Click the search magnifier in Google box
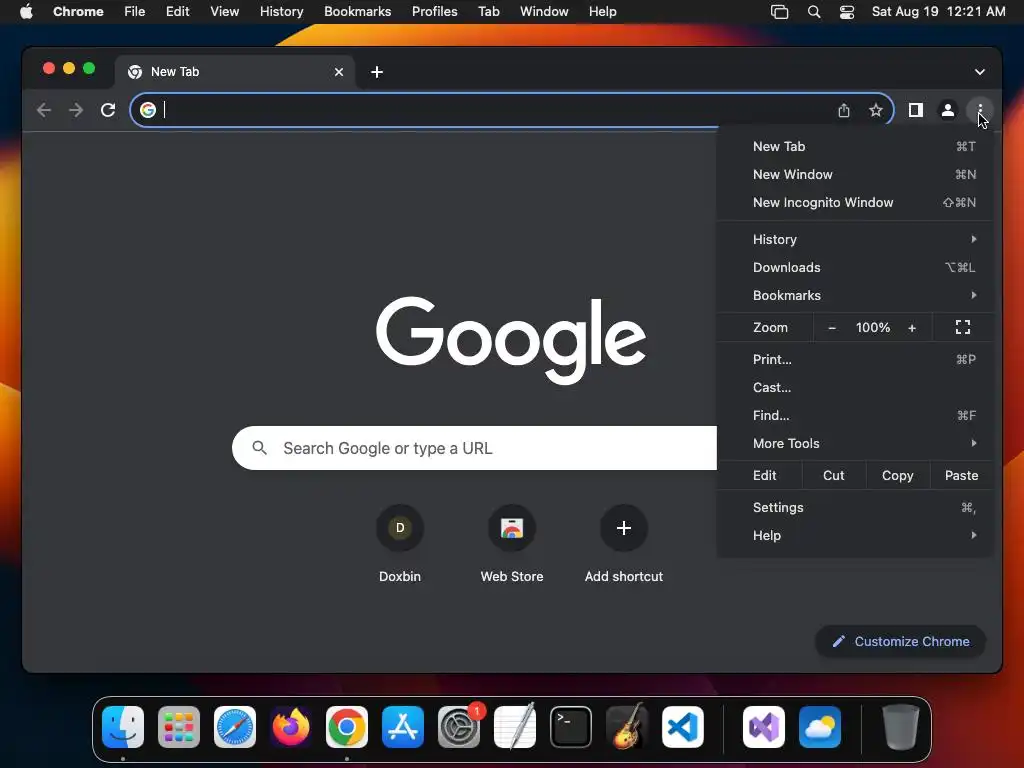Screen dimensions: 1024x768 [259, 448]
